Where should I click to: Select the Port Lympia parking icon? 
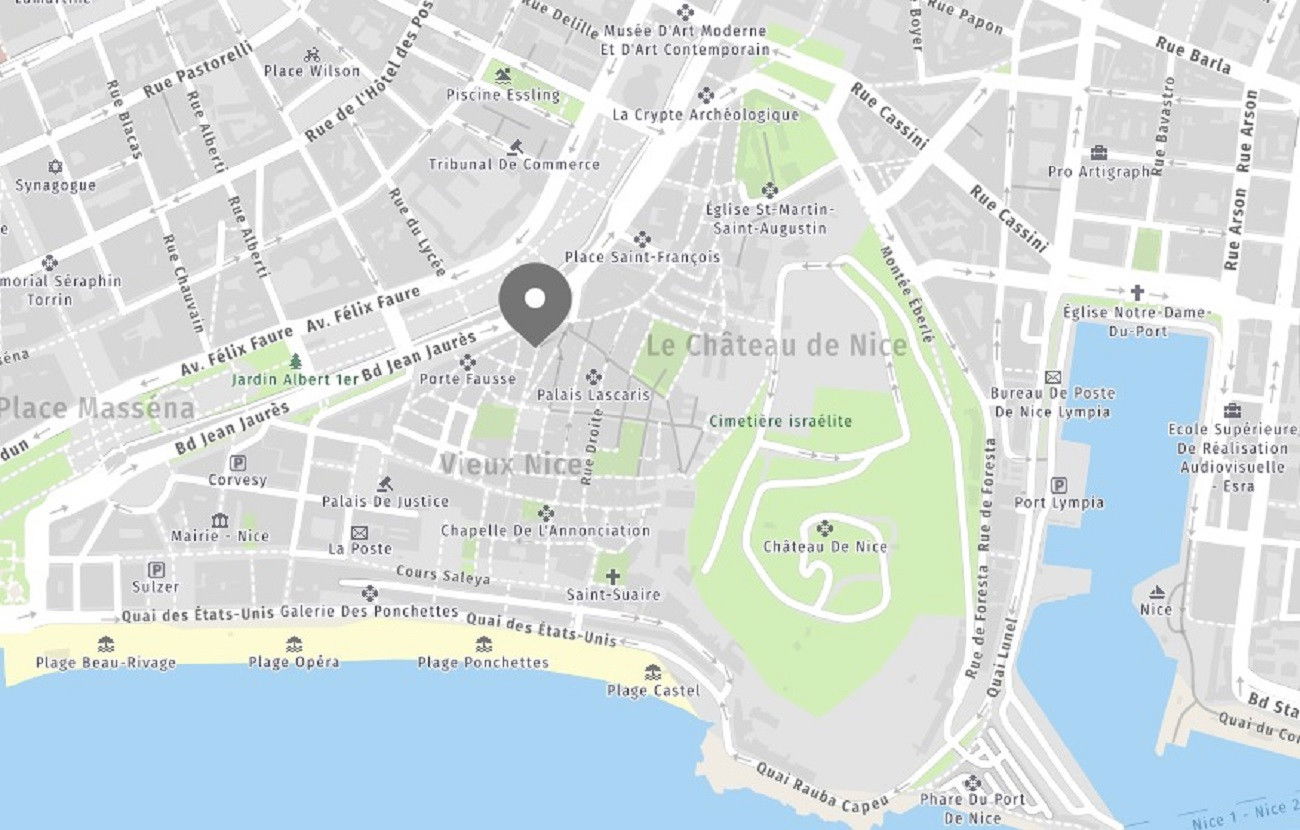(x=1059, y=485)
